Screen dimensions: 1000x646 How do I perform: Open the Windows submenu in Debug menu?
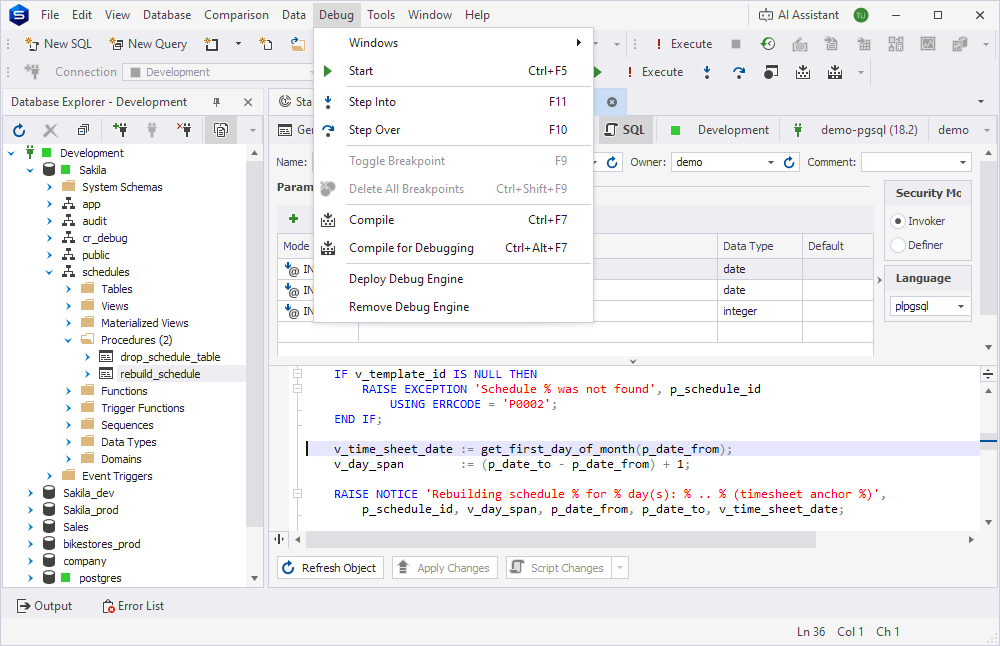[454, 43]
